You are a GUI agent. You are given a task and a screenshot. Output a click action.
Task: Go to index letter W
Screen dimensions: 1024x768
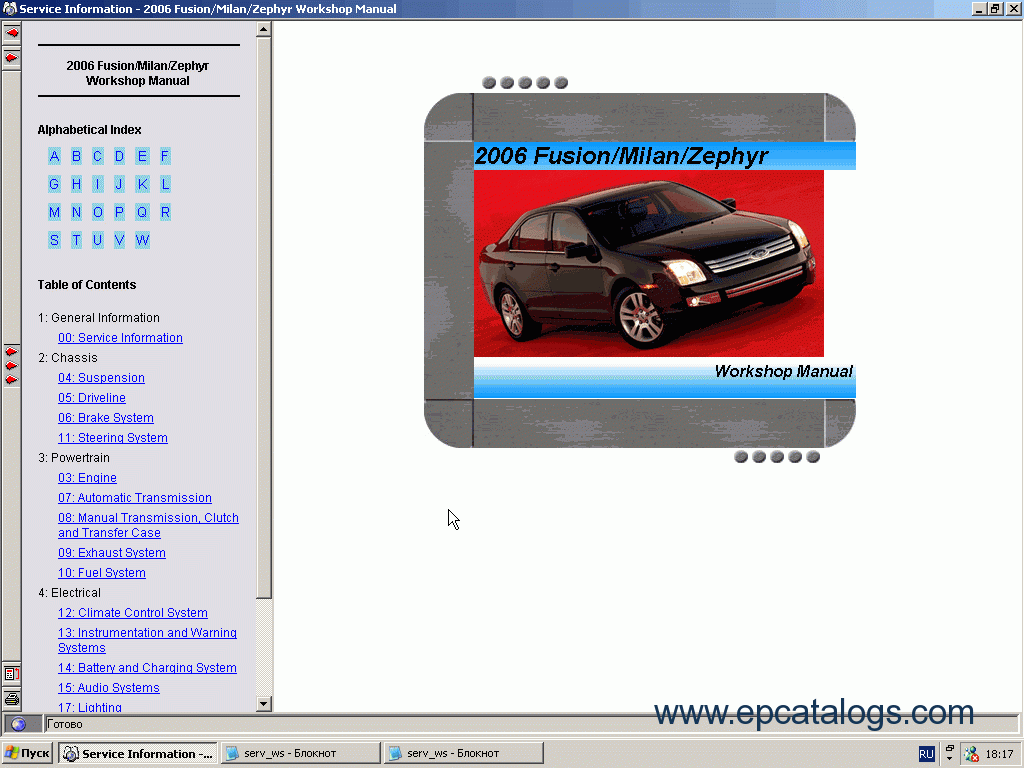142,240
